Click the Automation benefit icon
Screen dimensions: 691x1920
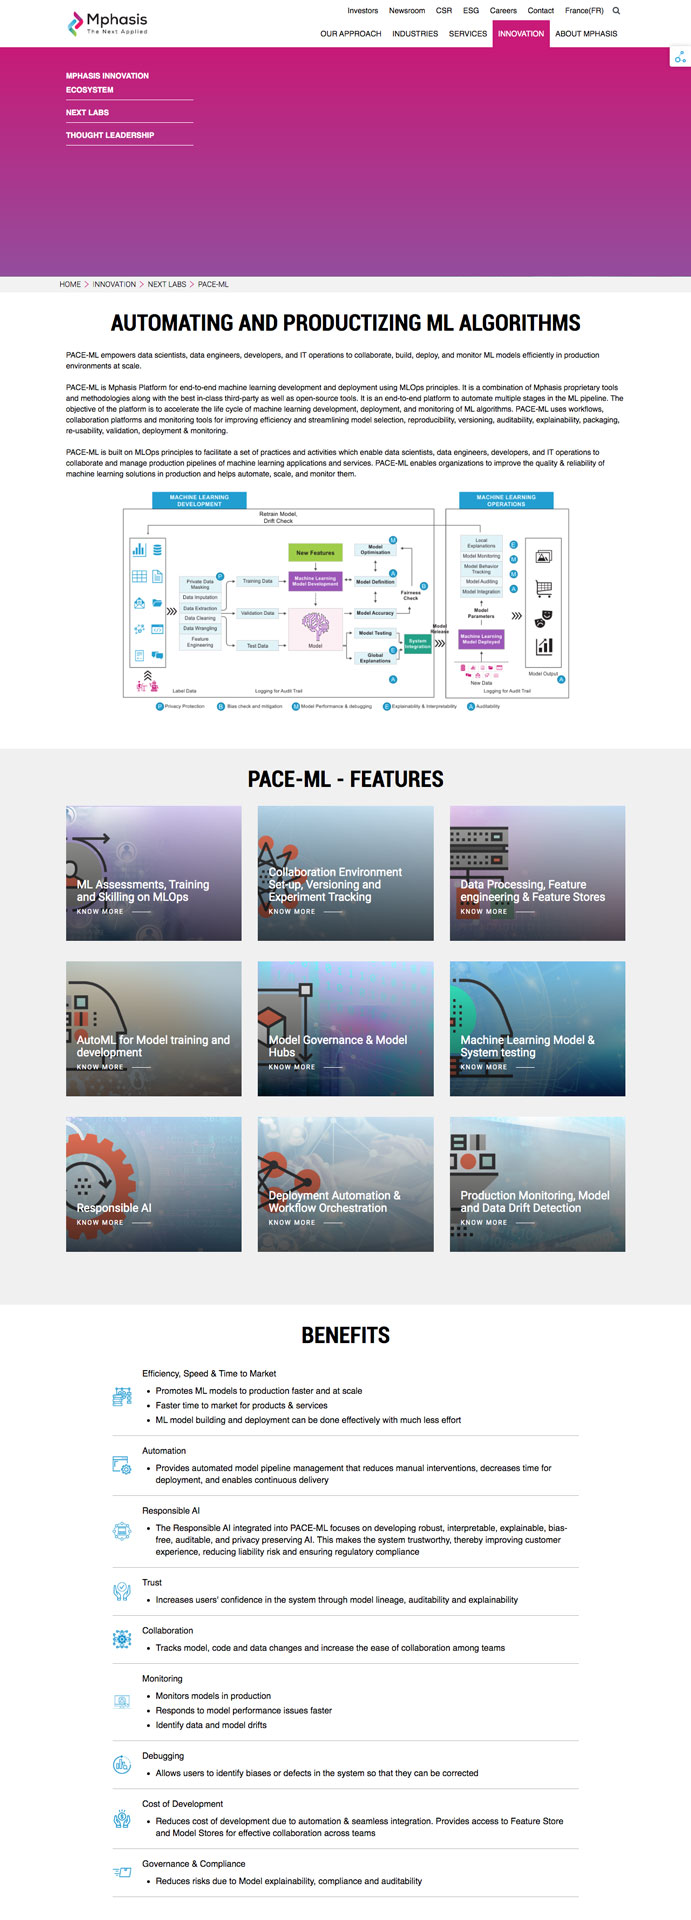point(122,1466)
